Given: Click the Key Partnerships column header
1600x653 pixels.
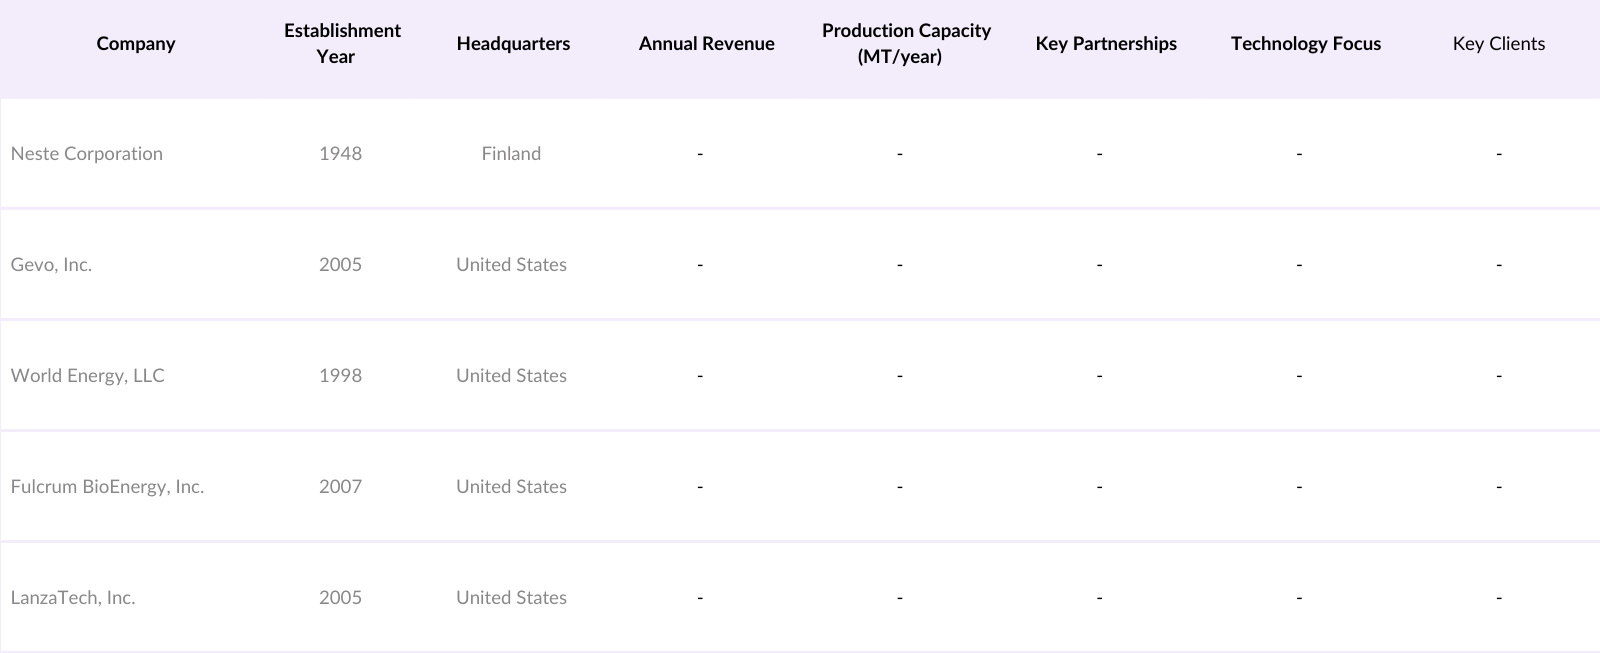Looking at the screenshot, I should click(x=1106, y=44).
